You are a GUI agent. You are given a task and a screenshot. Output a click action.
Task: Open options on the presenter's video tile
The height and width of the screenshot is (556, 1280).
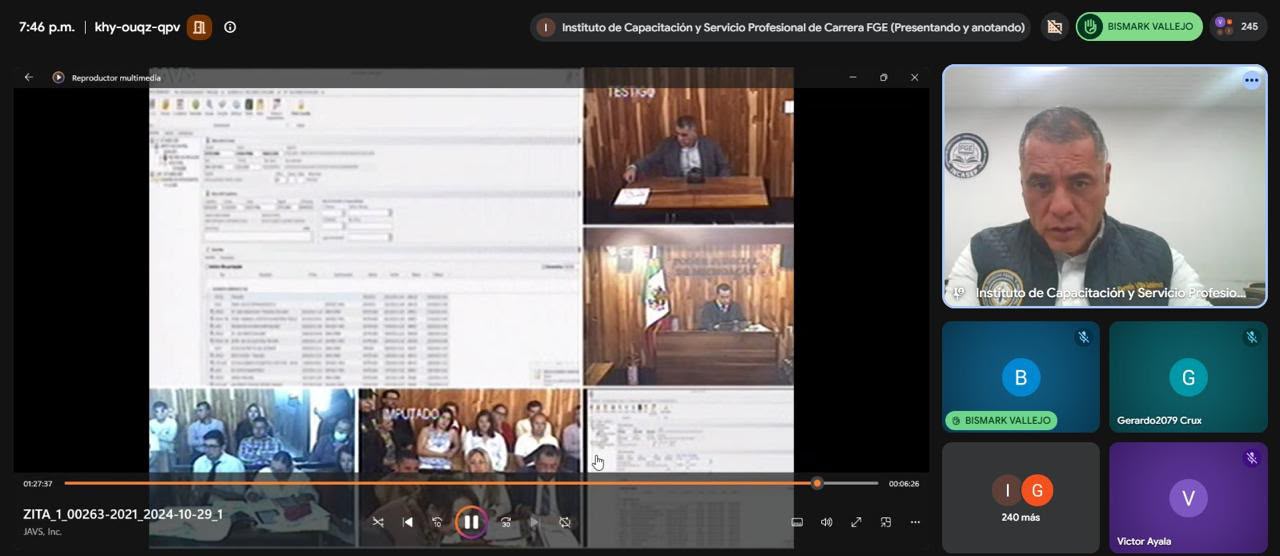click(1251, 80)
